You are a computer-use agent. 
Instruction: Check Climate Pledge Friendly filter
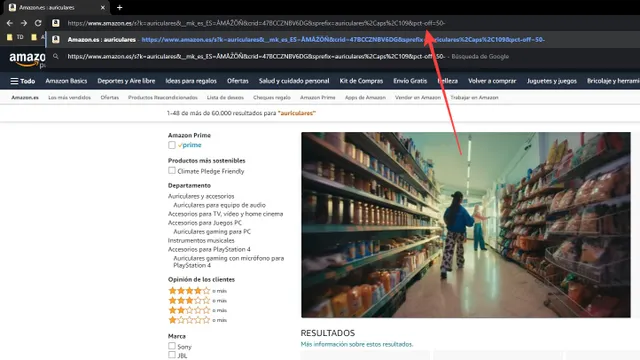(172, 171)
